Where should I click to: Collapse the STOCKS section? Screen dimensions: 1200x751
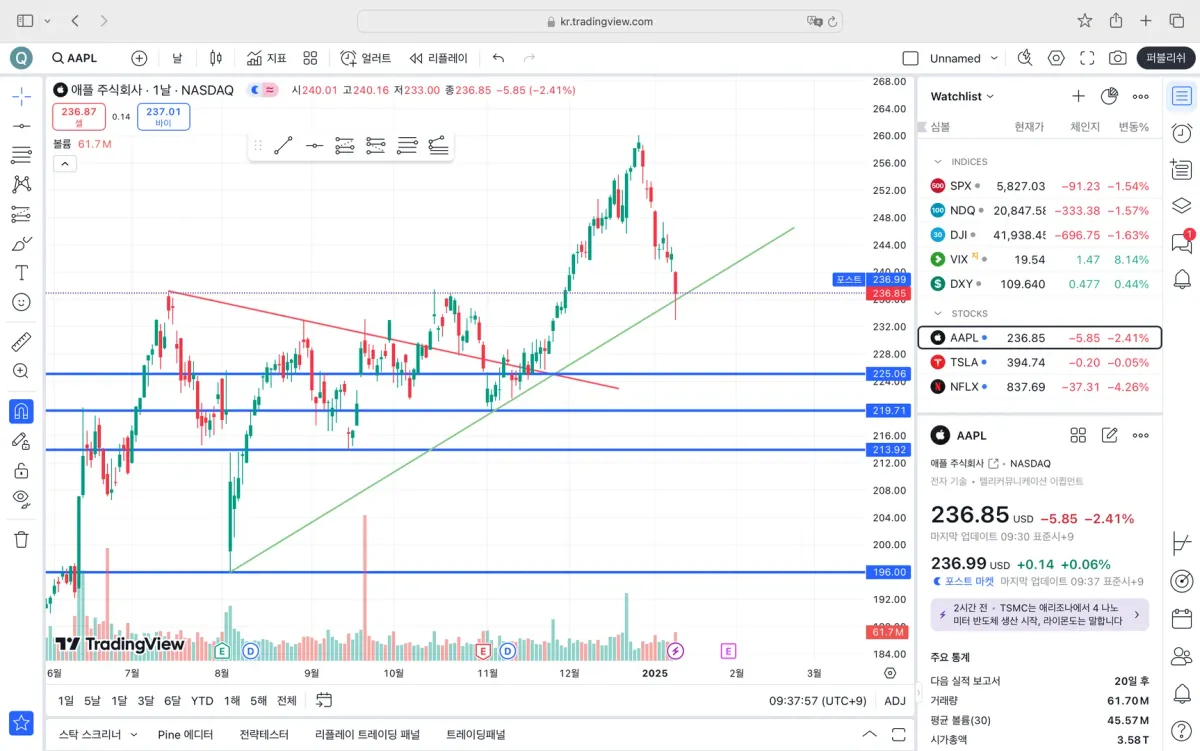tap(938, 313)
